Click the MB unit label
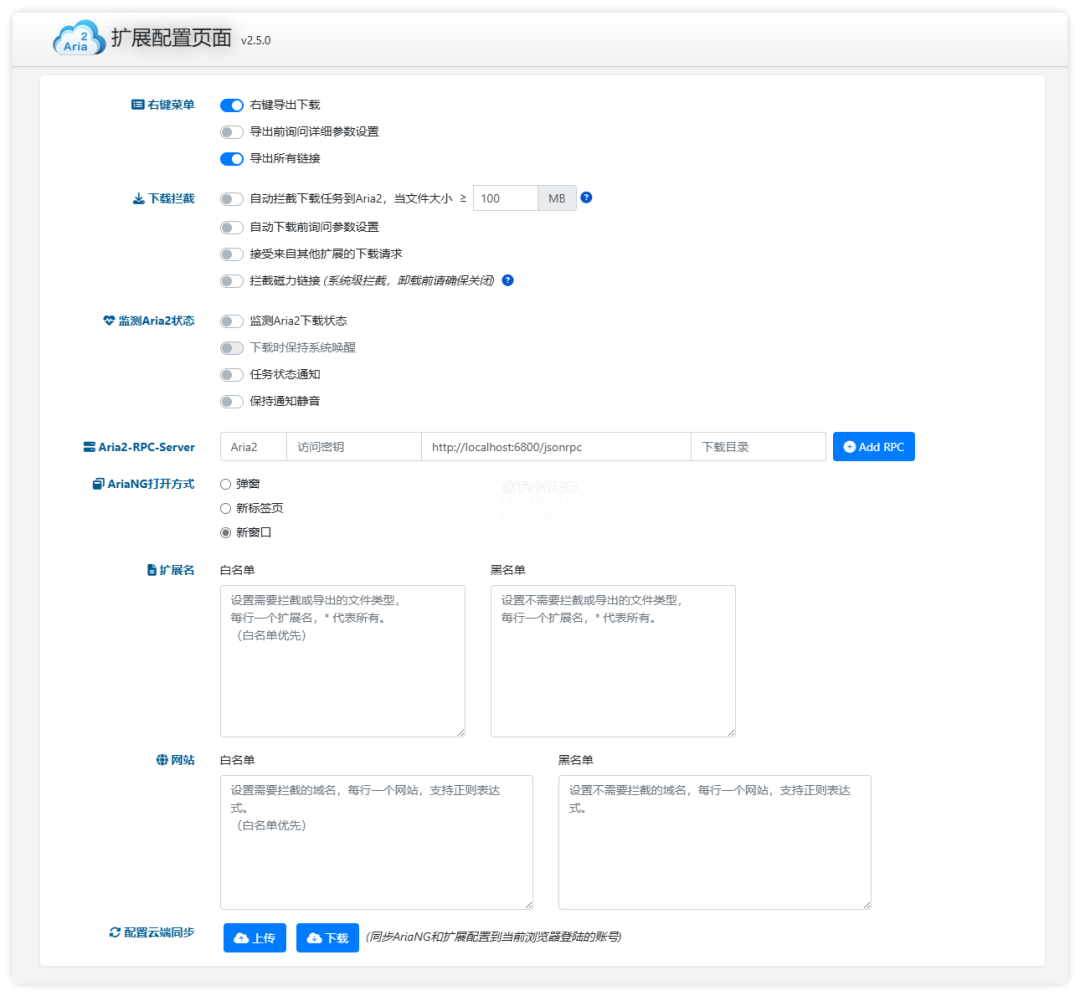 click(557, 198)
